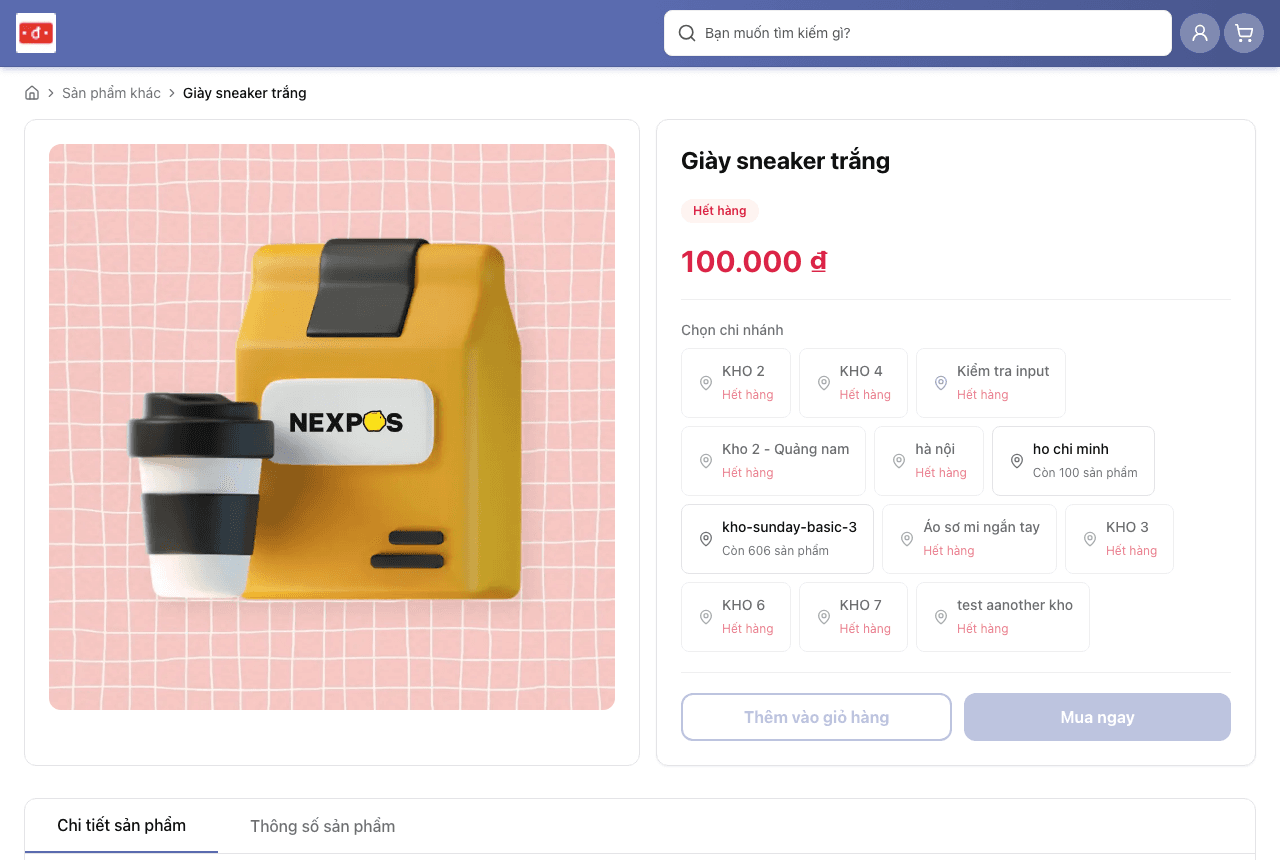Select the KHO 4 branch
The height and width of the screenshot is (860, 1280).
(853, 383)
